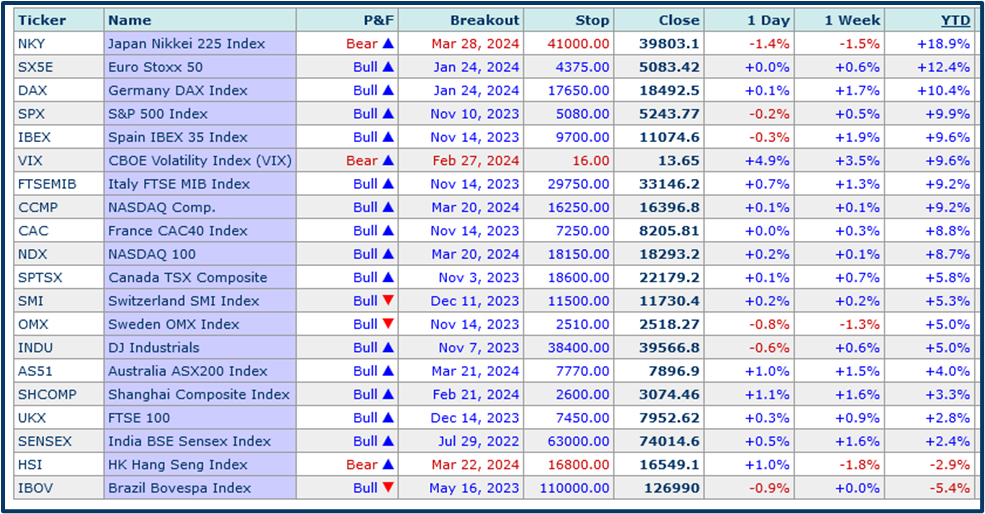
Task: Click breakout date Mar 28, 2024
Action: (x=475, y=43)
